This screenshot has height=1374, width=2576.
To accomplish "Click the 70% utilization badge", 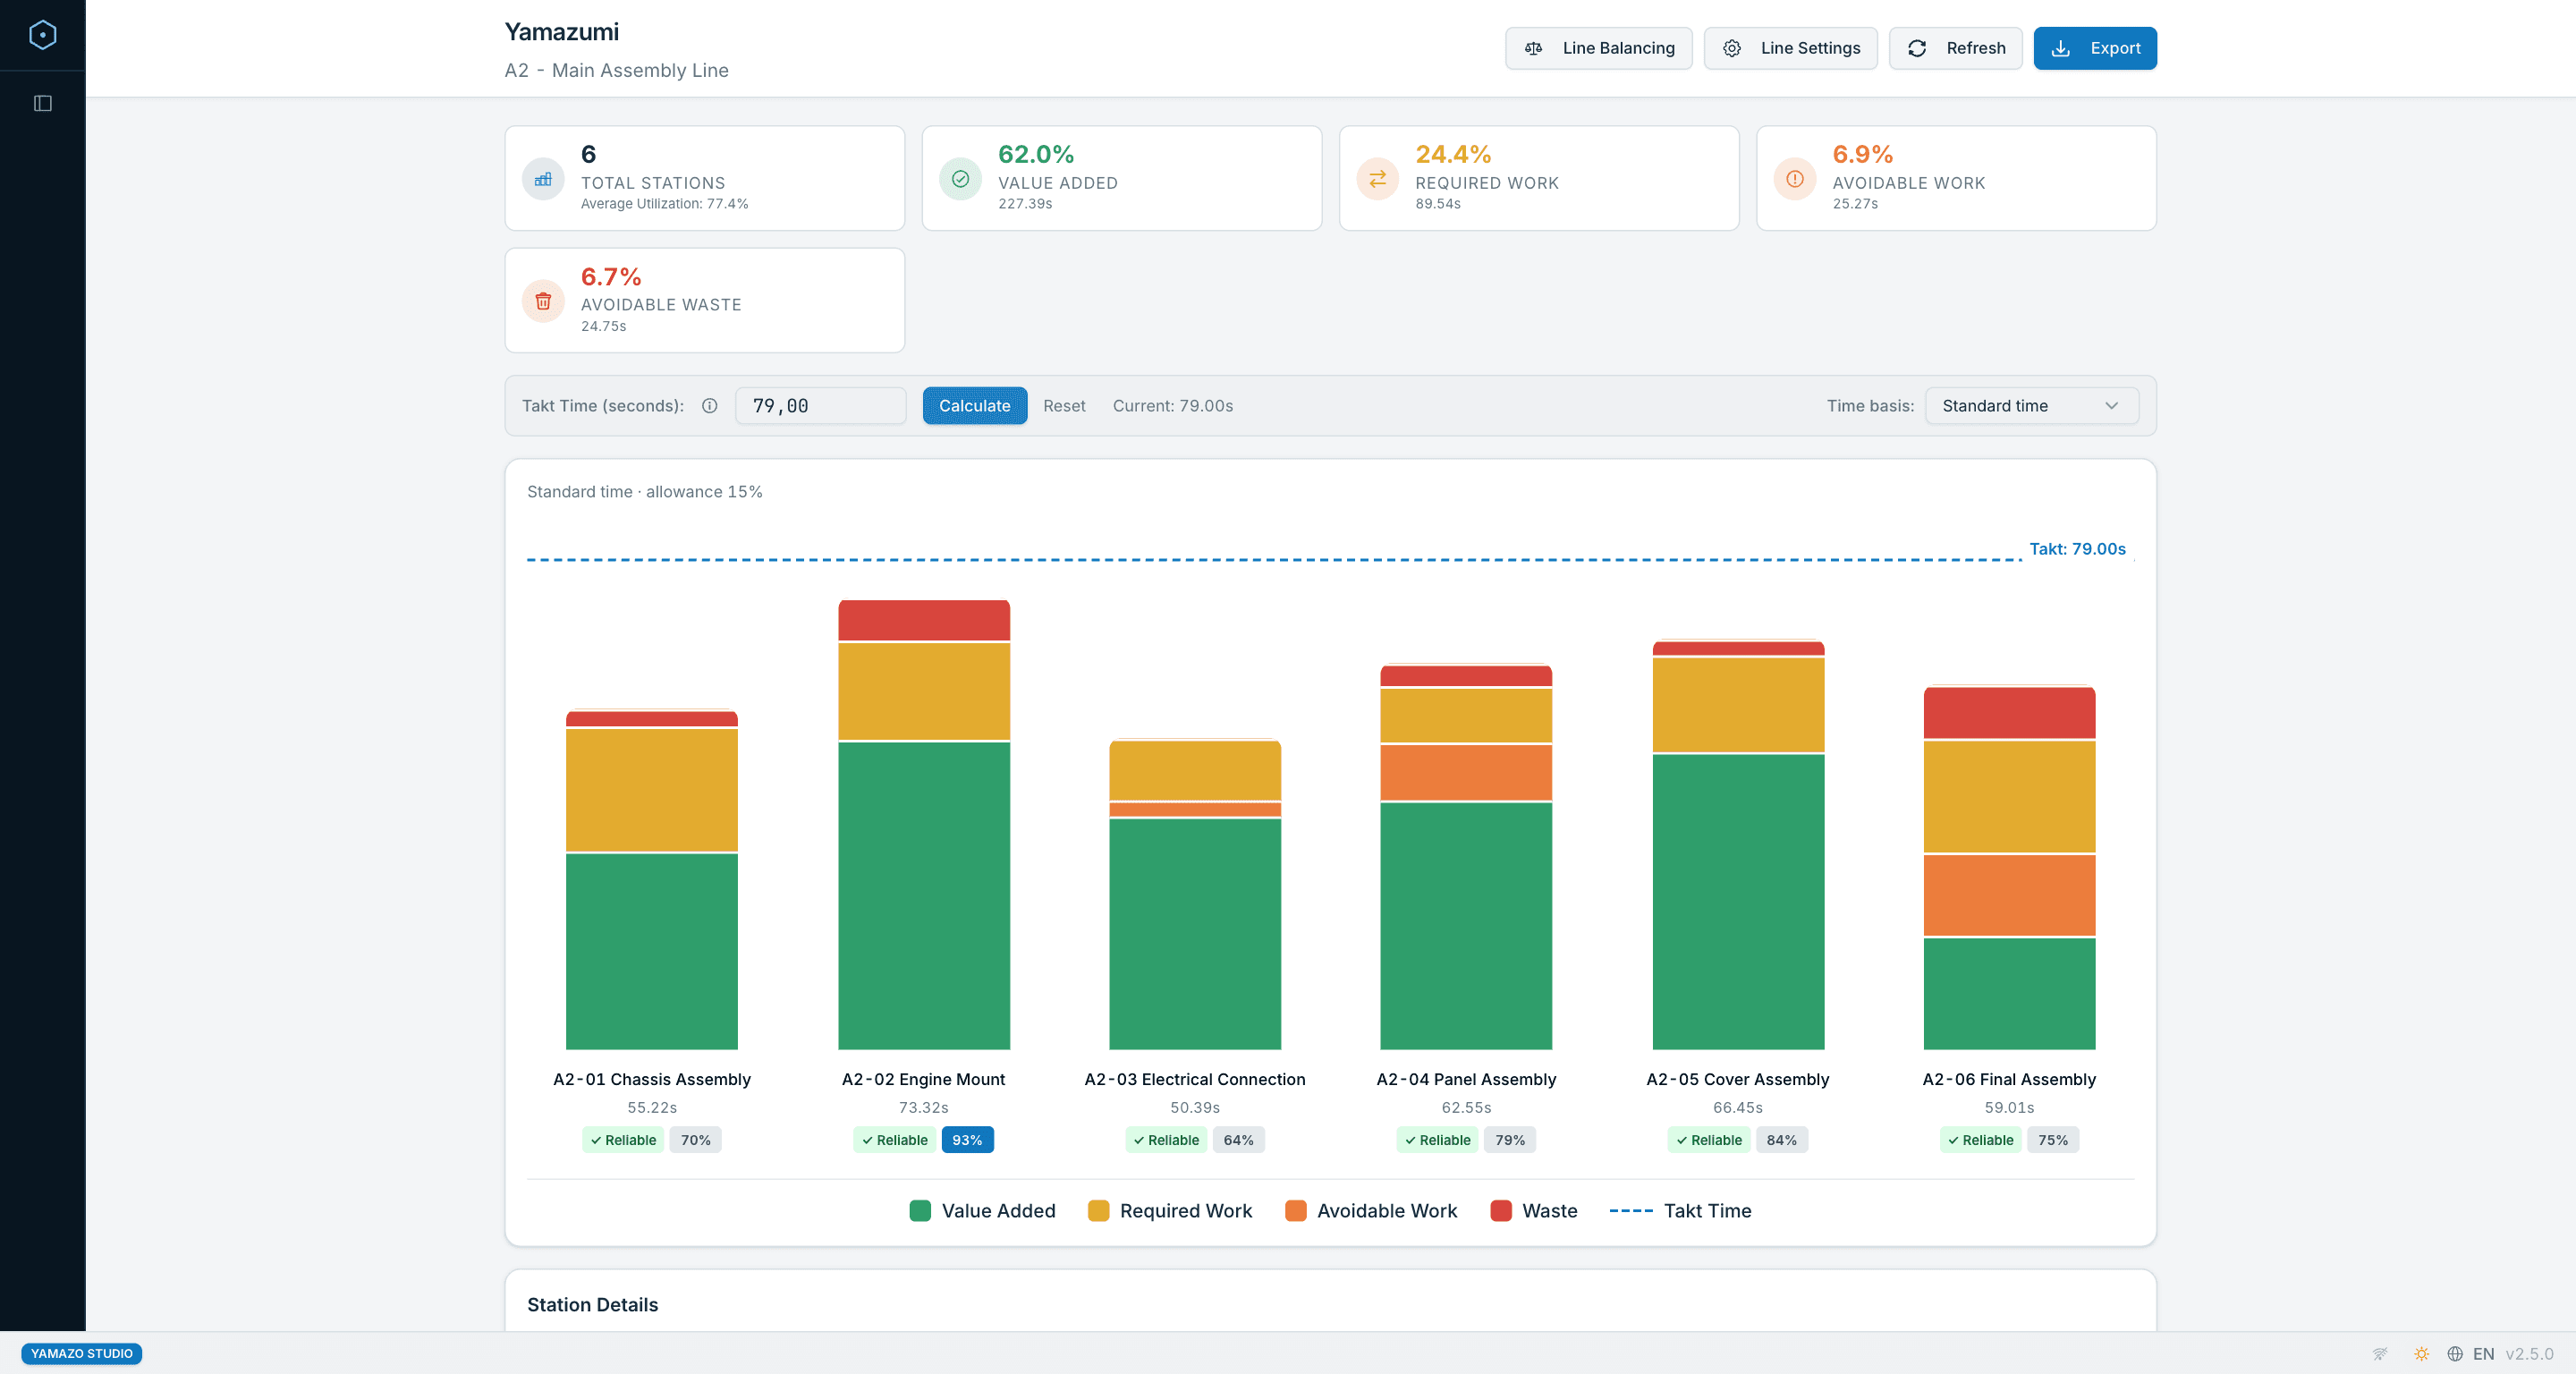I will 695,1140.
